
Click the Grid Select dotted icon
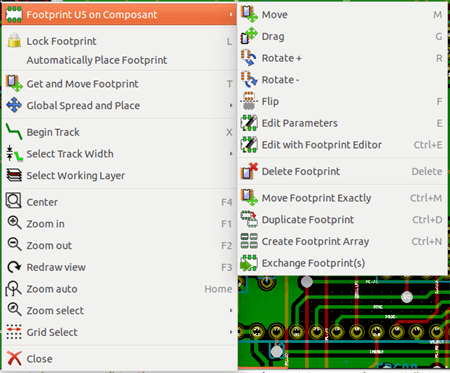[x=14, y=332]
